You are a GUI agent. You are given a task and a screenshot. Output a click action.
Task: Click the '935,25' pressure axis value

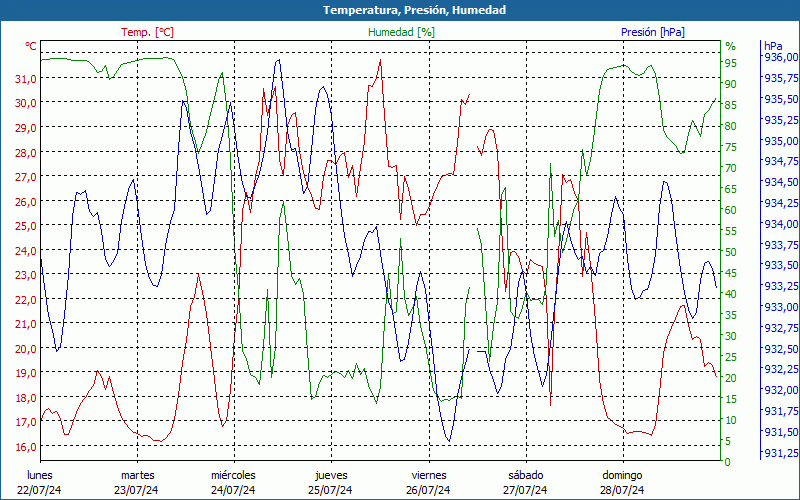780,119
